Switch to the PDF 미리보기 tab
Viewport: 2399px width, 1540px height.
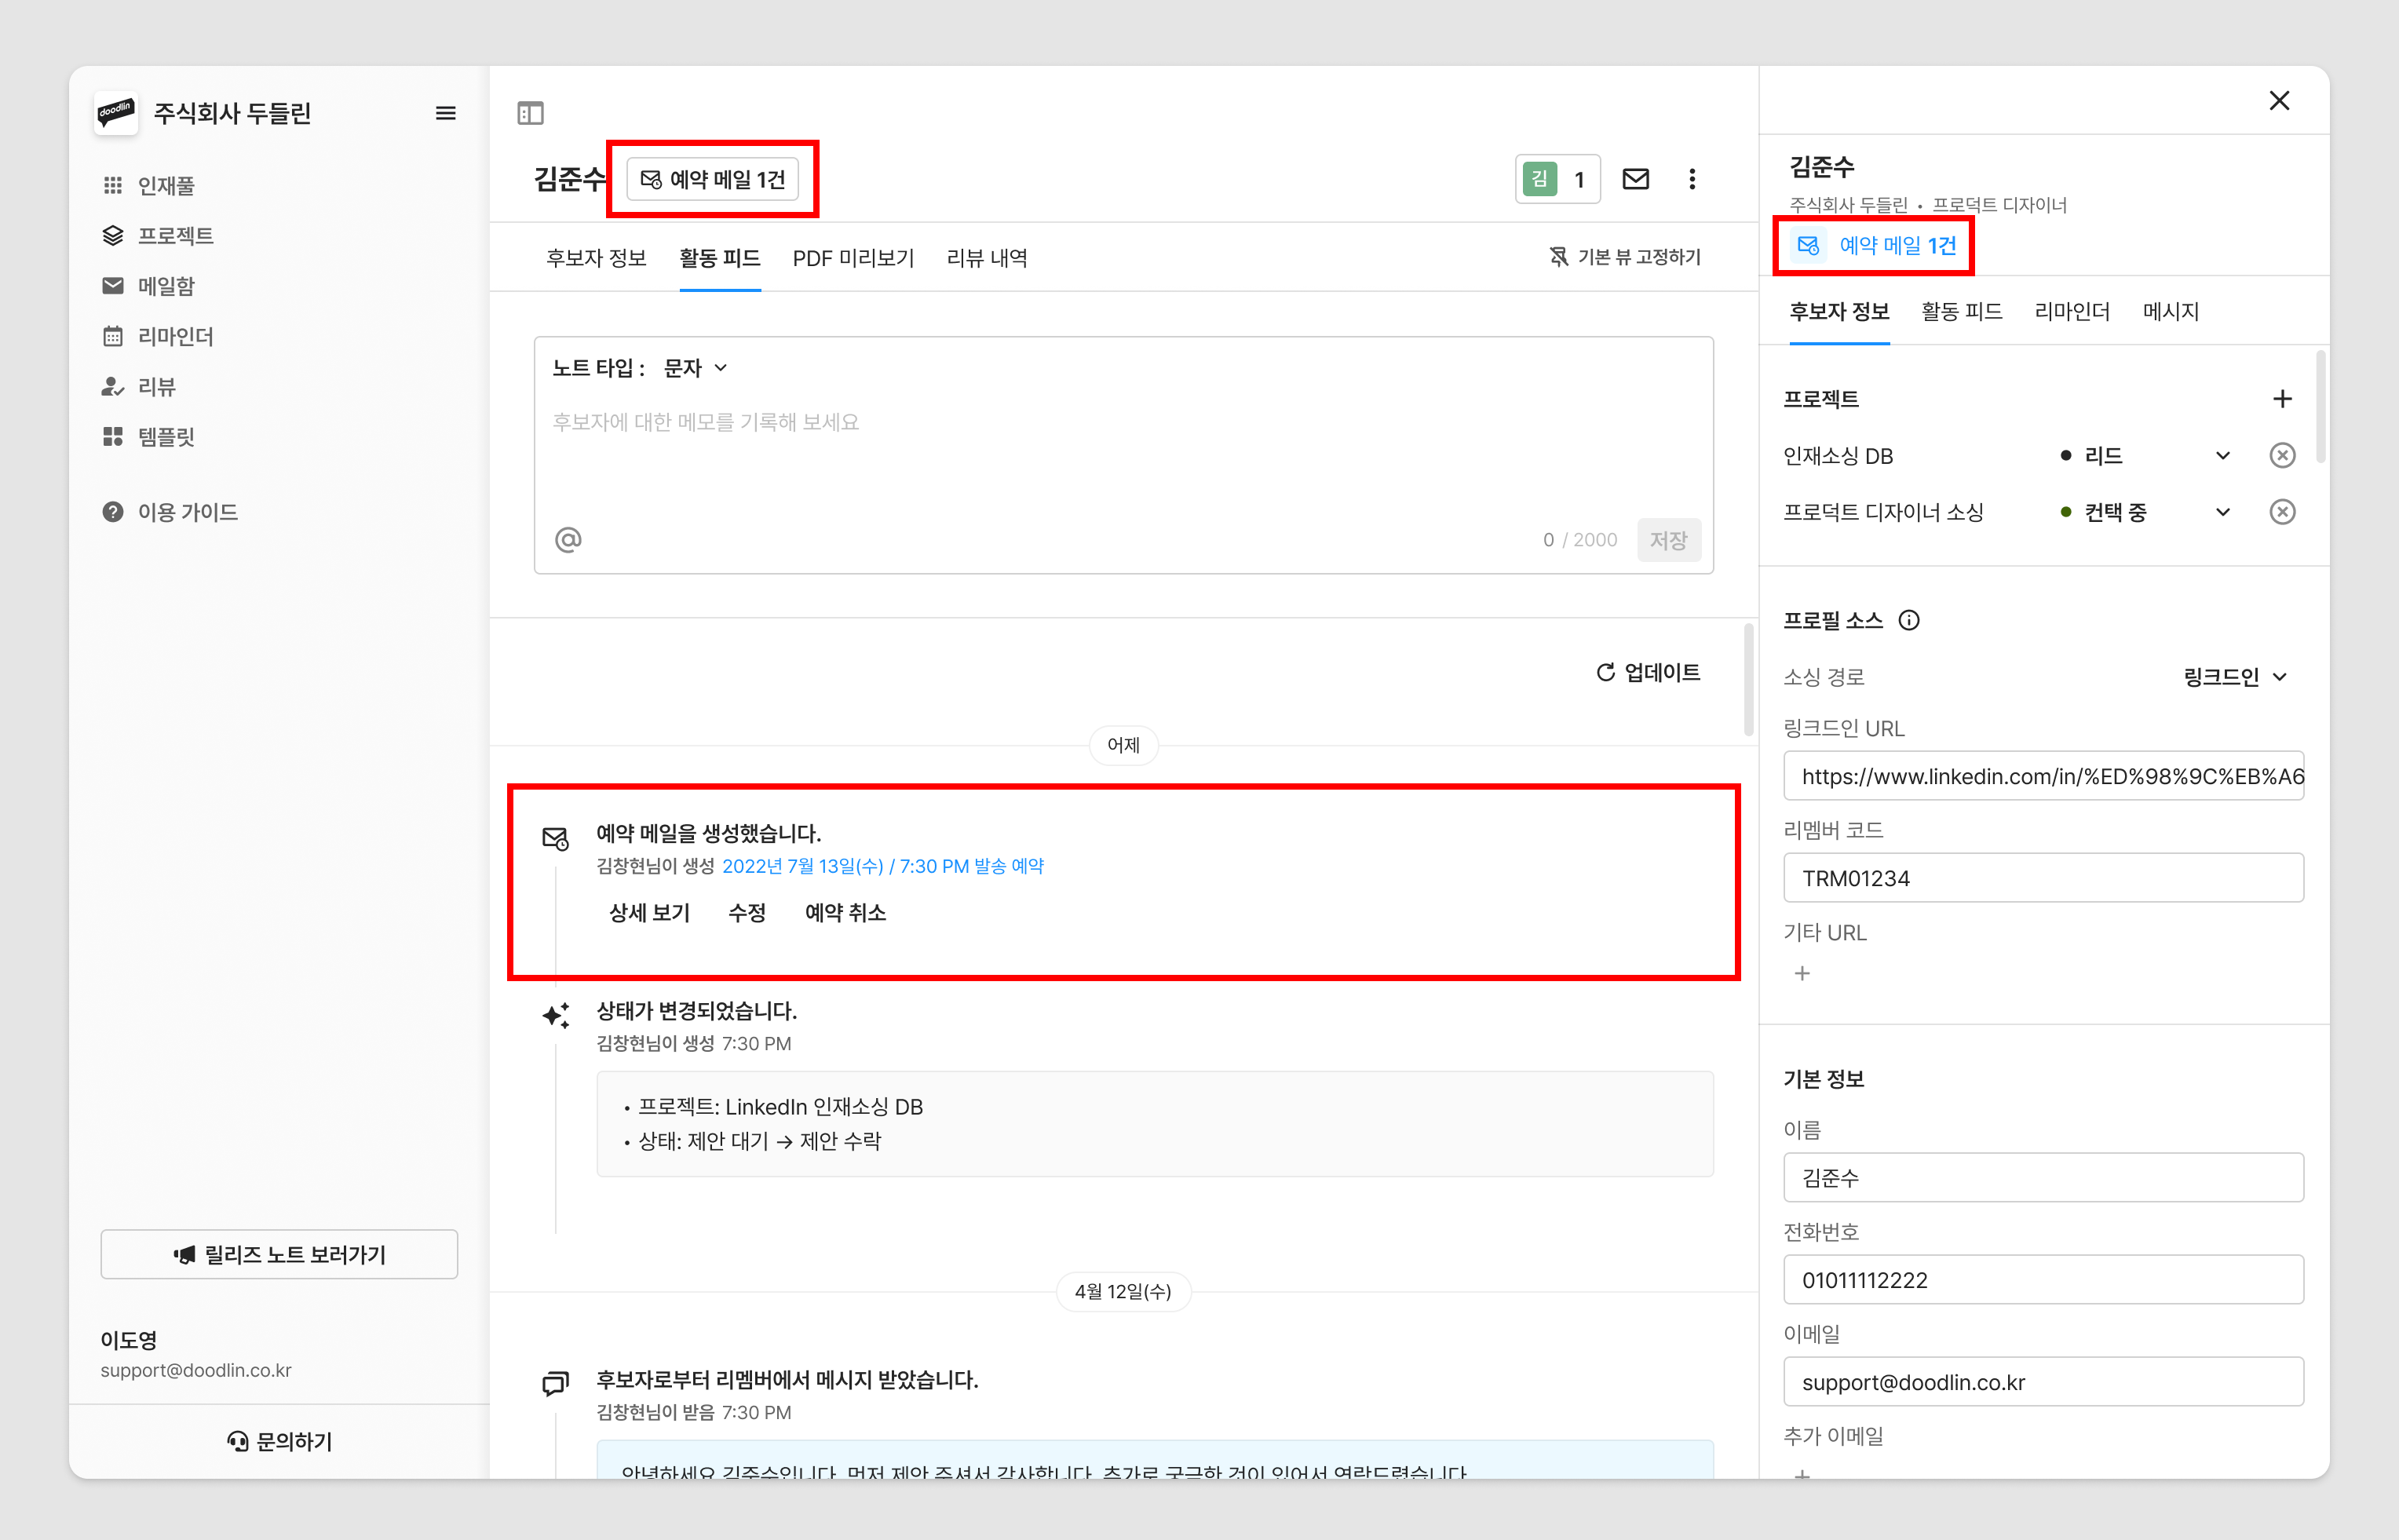853,258
